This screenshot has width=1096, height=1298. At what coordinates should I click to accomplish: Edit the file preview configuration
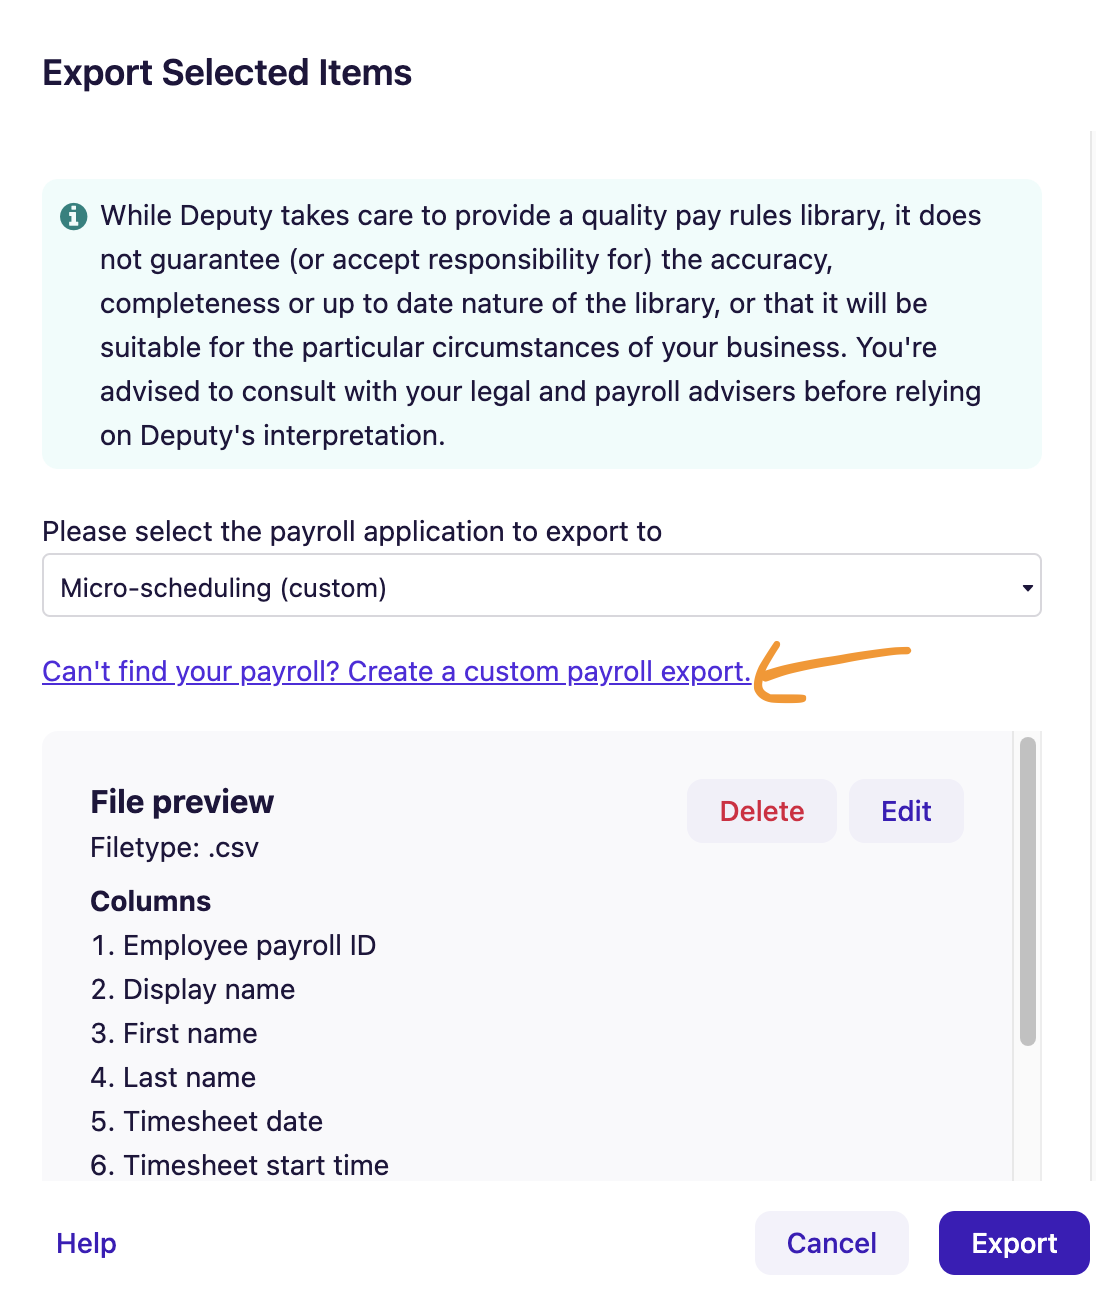pos(906,811)
